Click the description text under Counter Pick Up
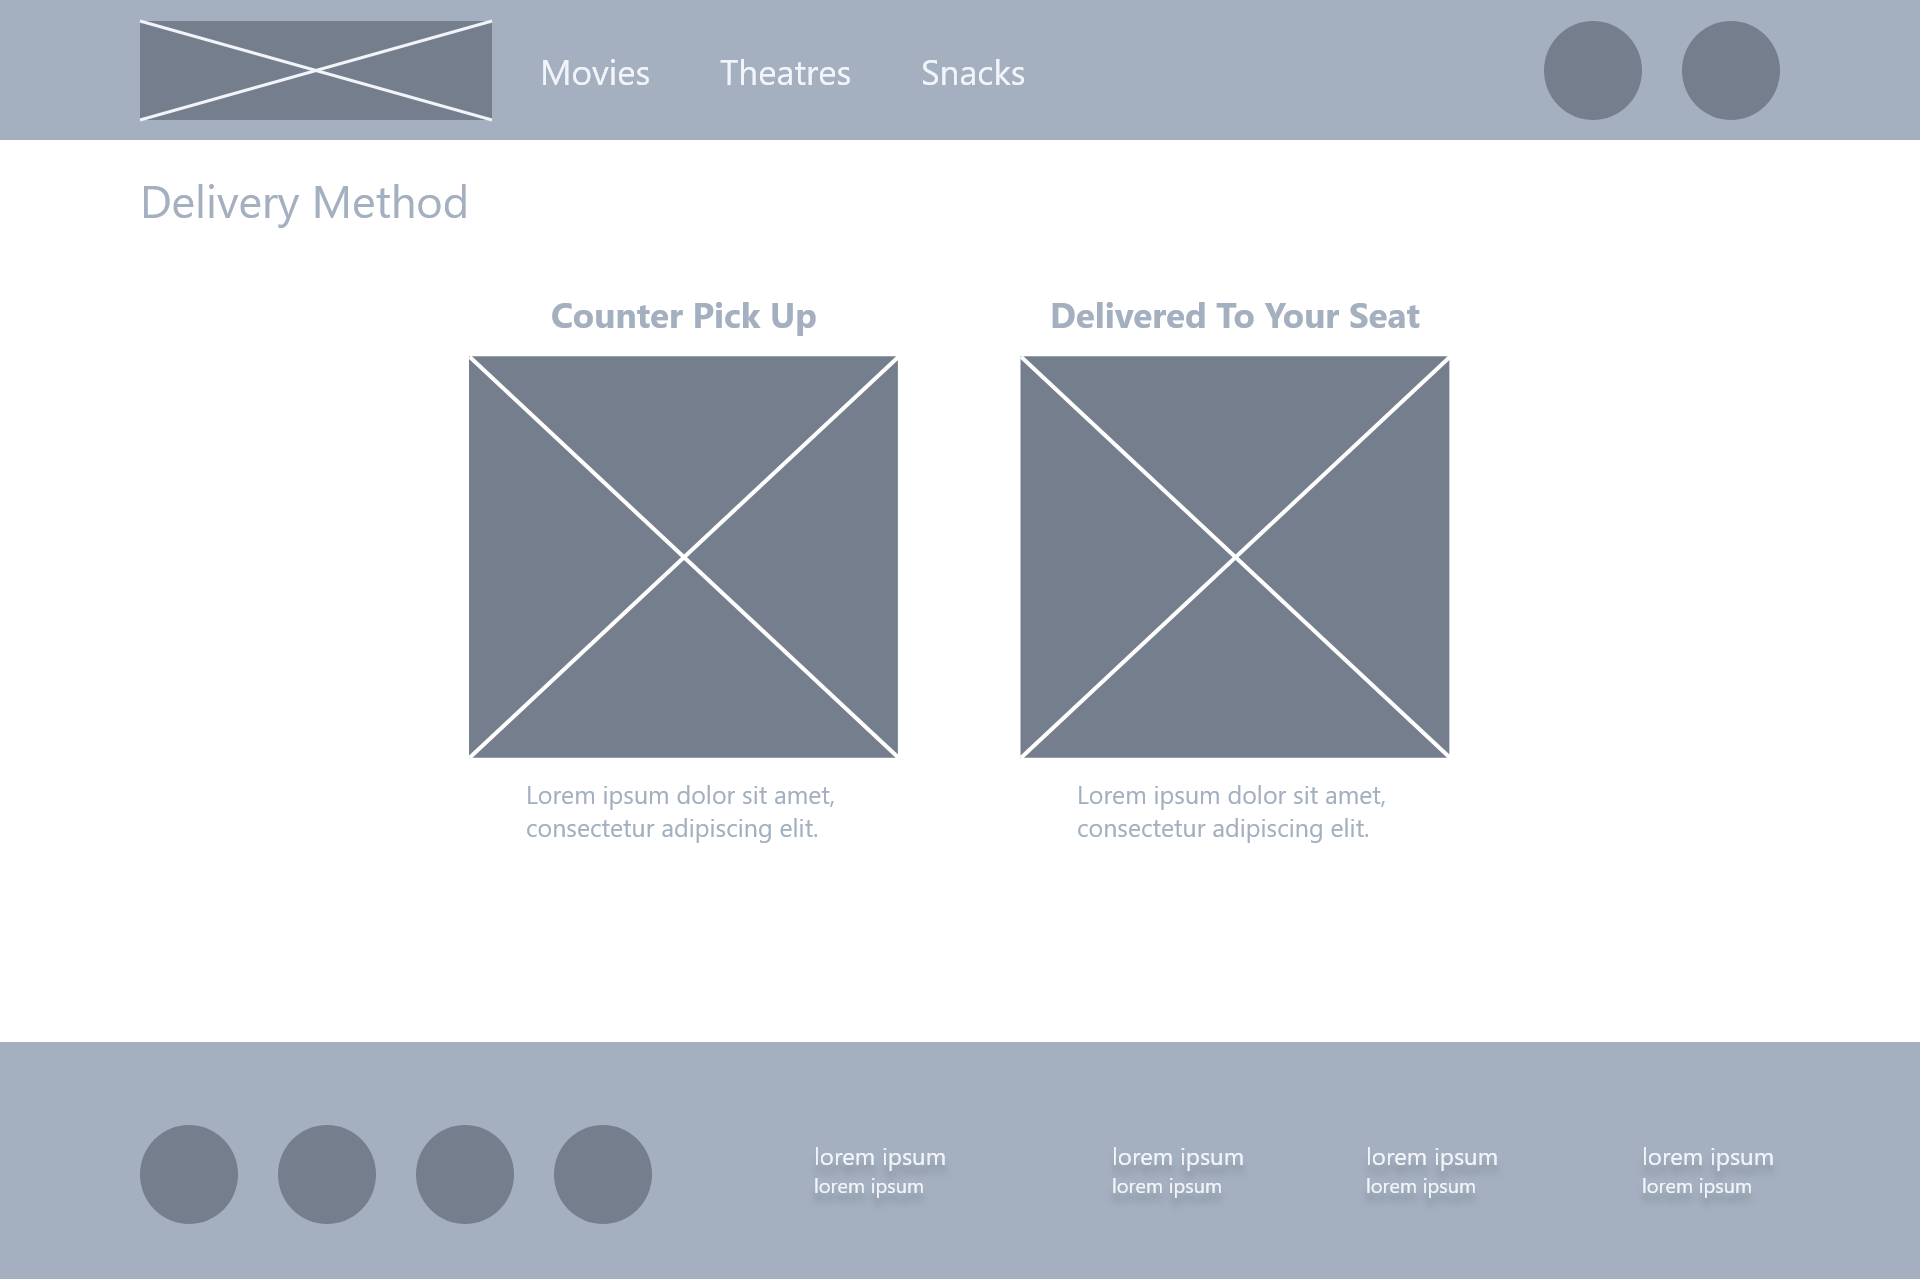The image size is (1920, 1279). 680,812
